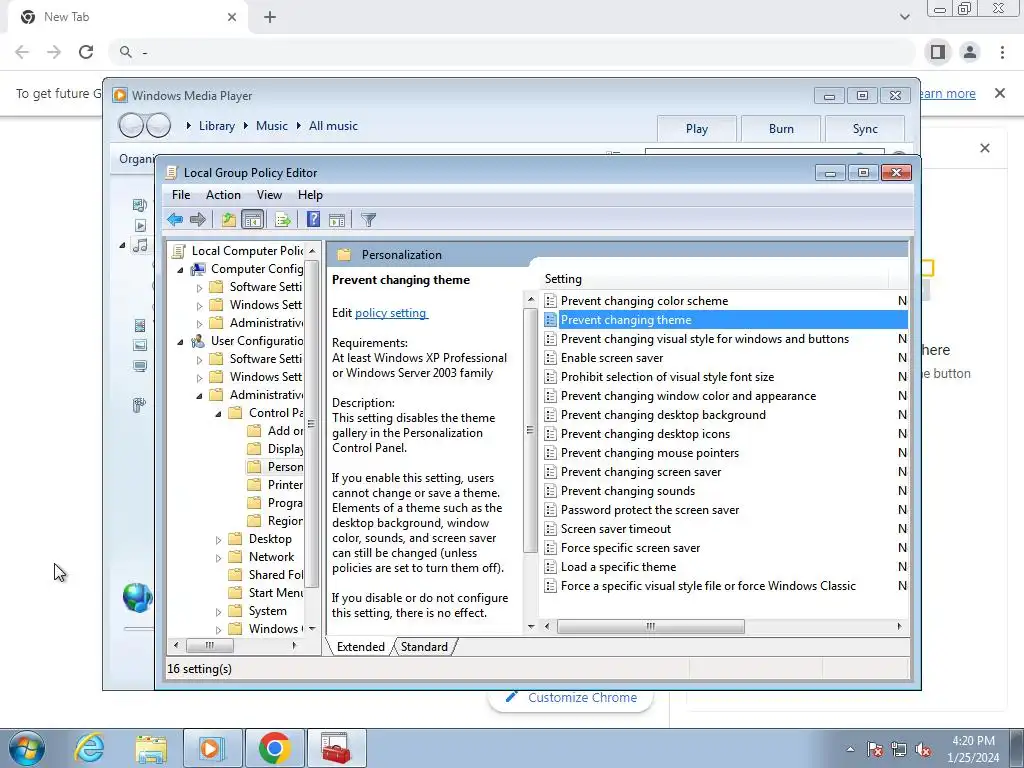The height and width of the screenshot is (768, 1024).
Task: Click the Personalization folder icon in the tree
Action: coord(254,467)
